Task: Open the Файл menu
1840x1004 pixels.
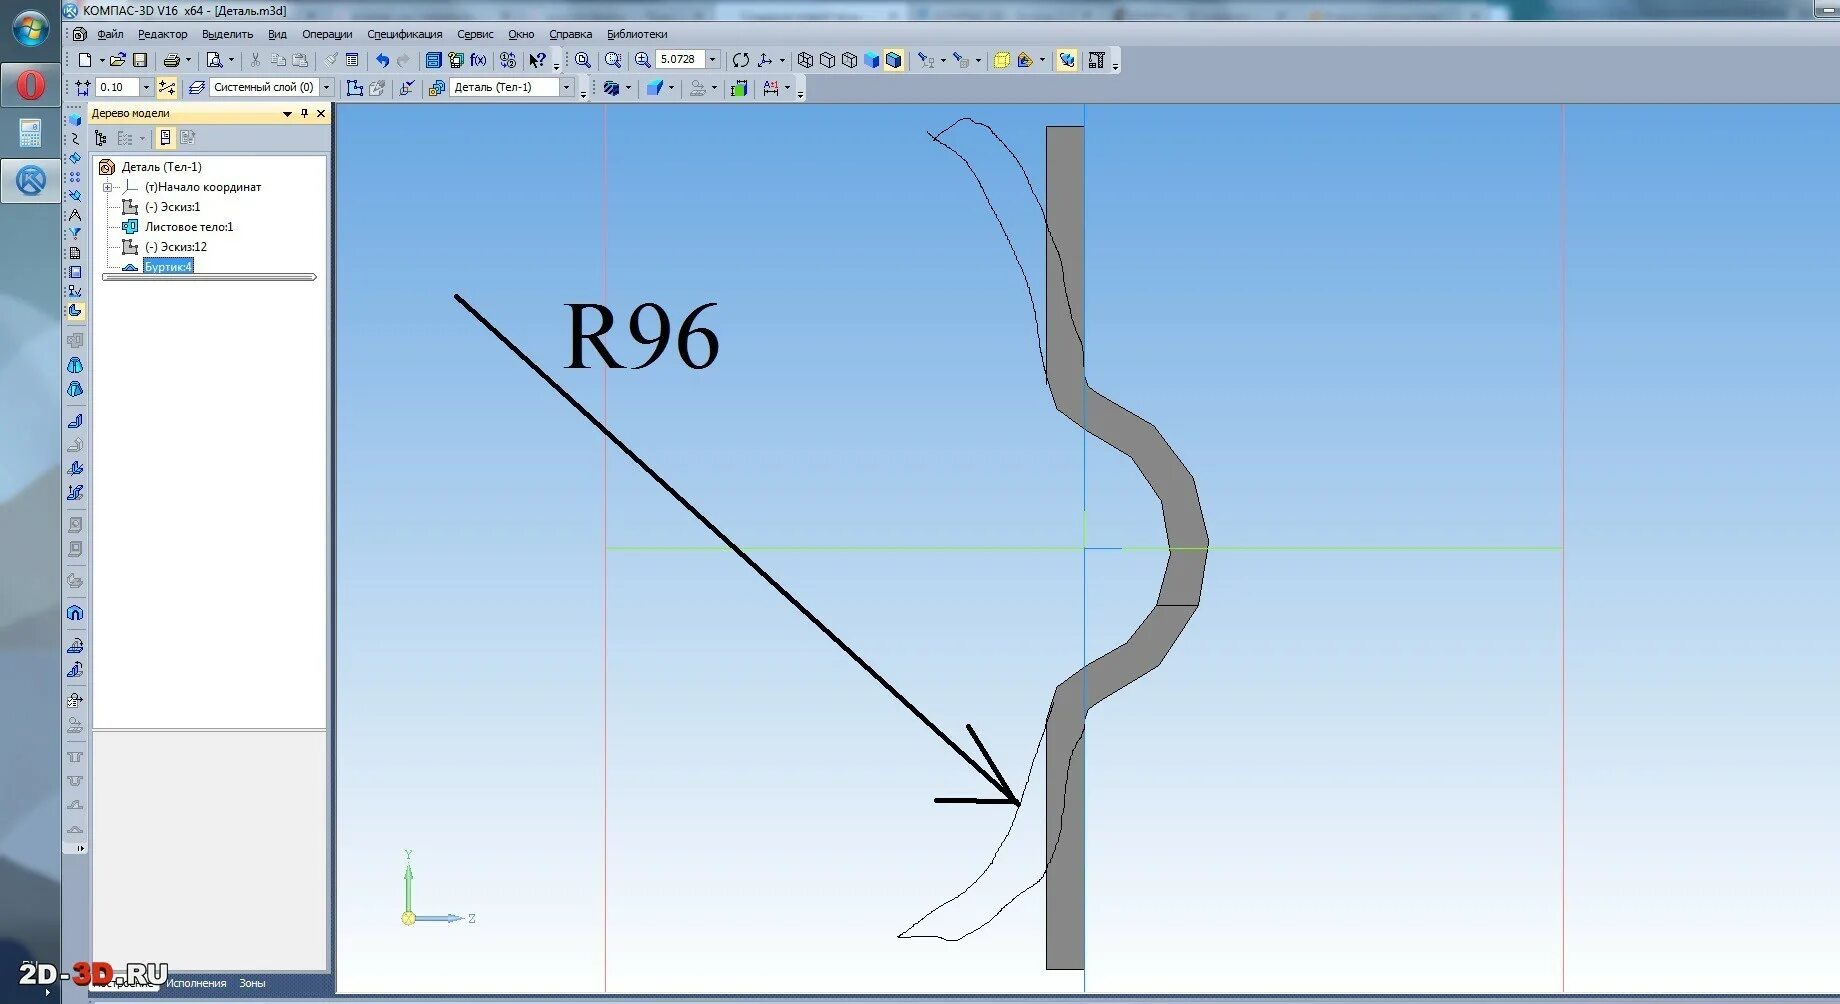Action: tap(110, 34)
